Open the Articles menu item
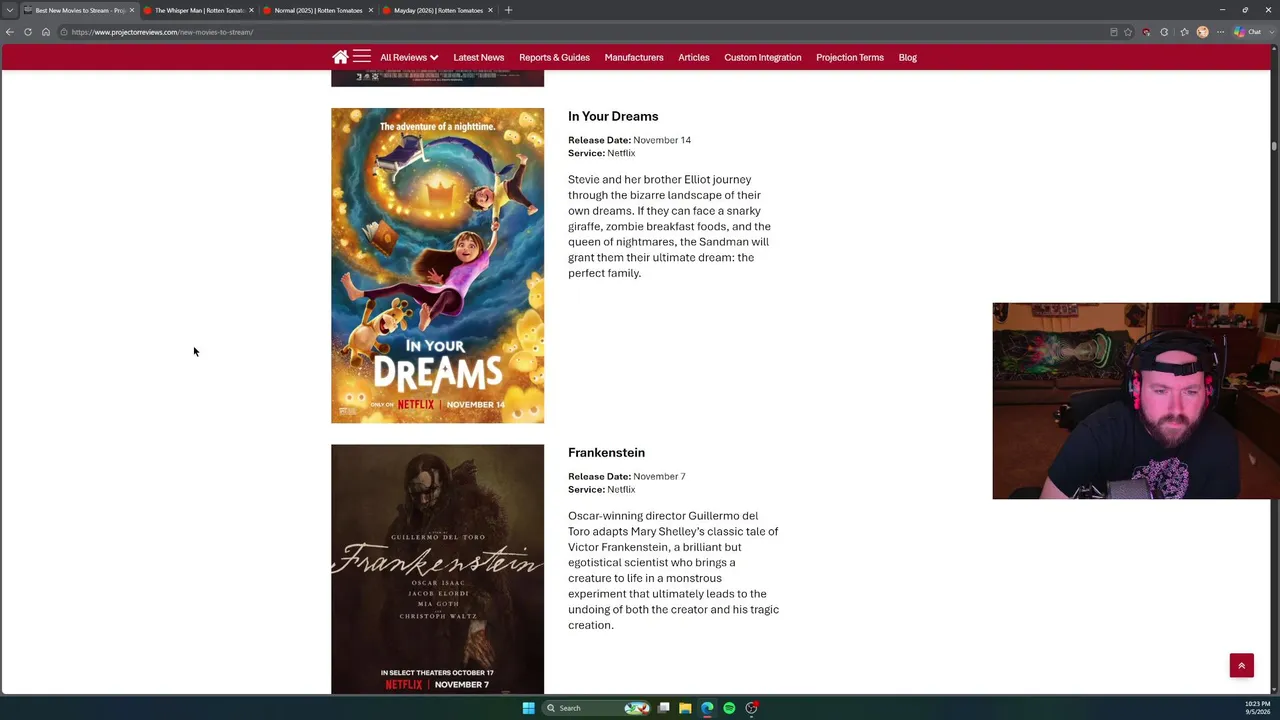 (694, 57)
